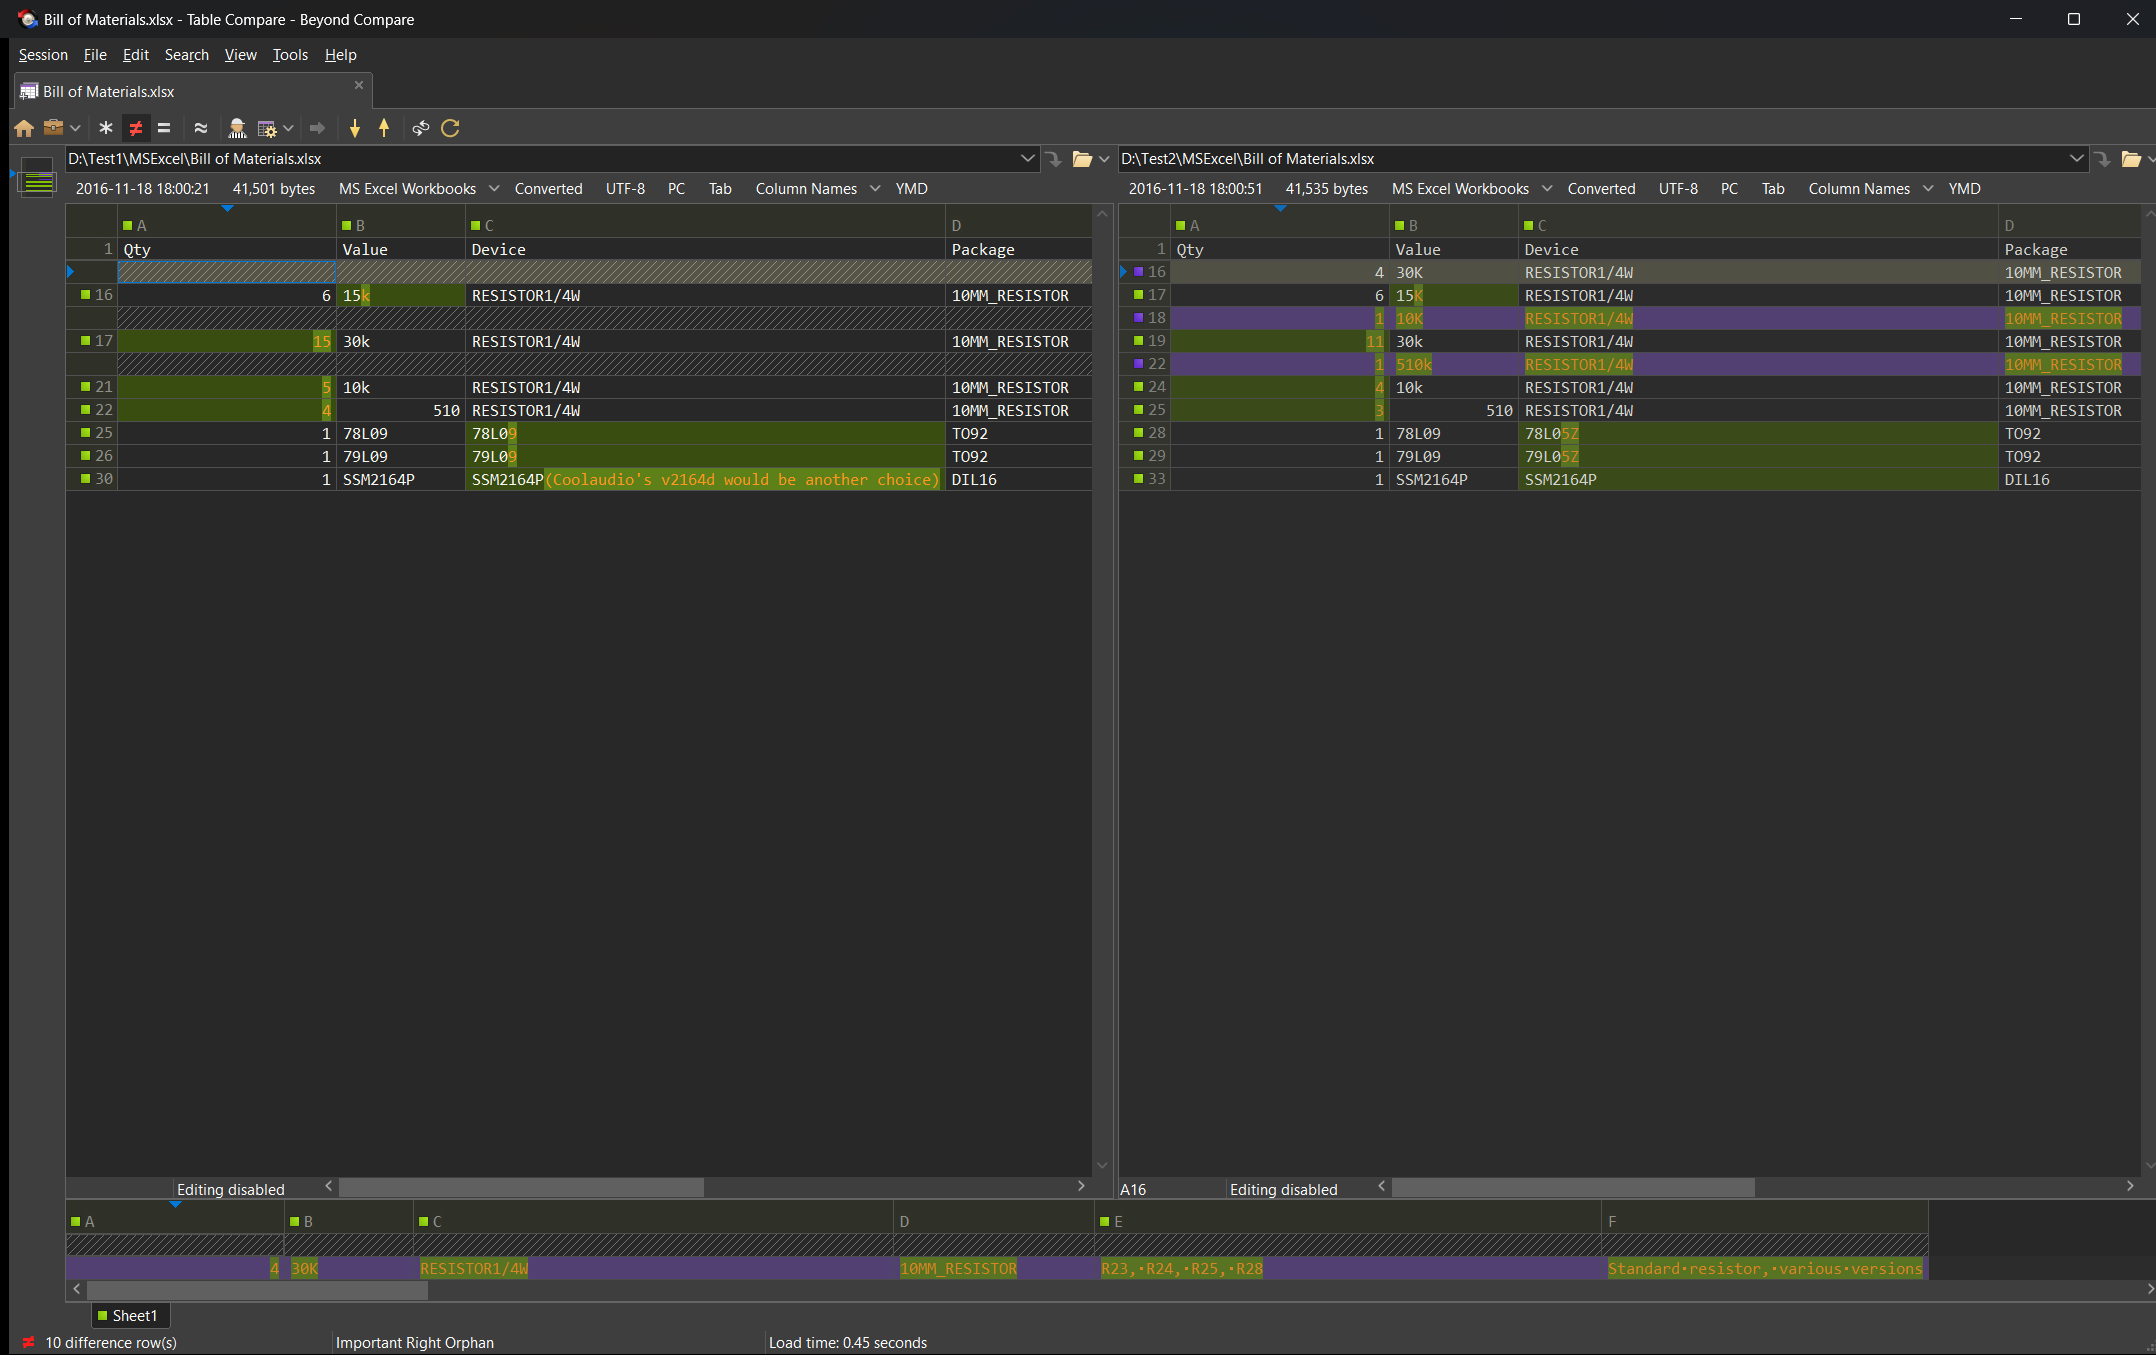This screenshot has height=1355, width=2156.
Task: Click the left UTF-8 encoding label
Action: pyautogui.click(x=625, y=189)
